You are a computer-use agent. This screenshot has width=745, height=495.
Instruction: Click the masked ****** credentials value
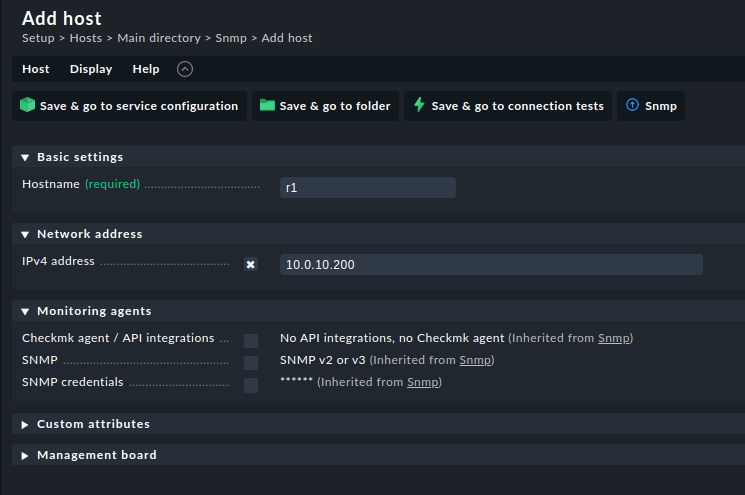click(296, 380)
